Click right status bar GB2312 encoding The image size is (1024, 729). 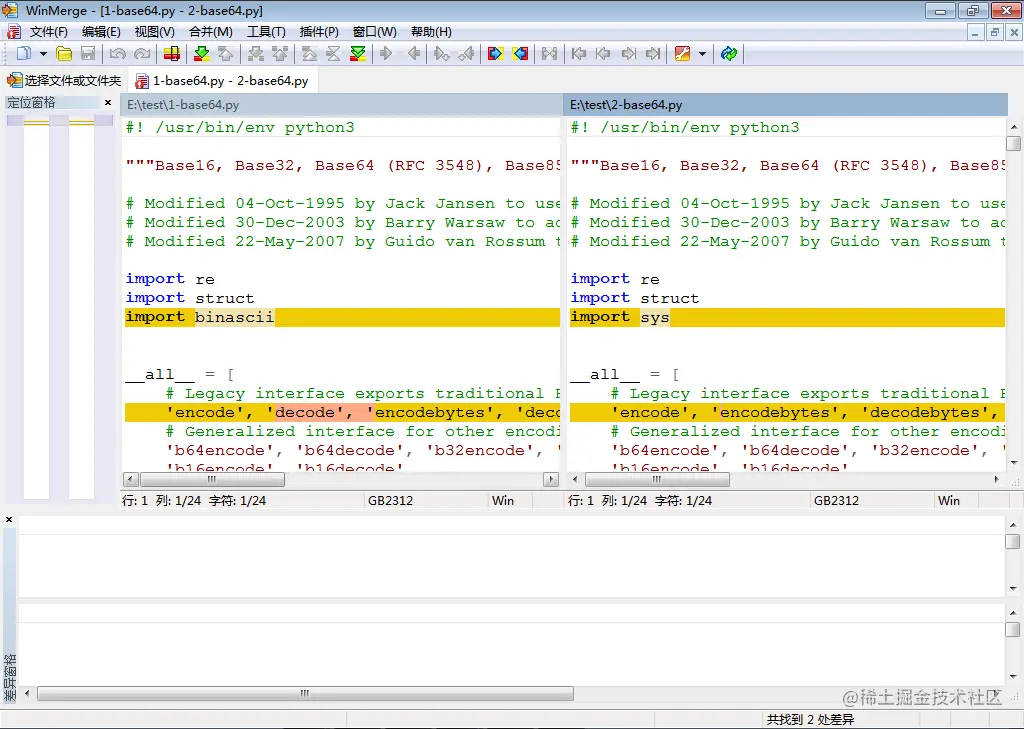836,501
